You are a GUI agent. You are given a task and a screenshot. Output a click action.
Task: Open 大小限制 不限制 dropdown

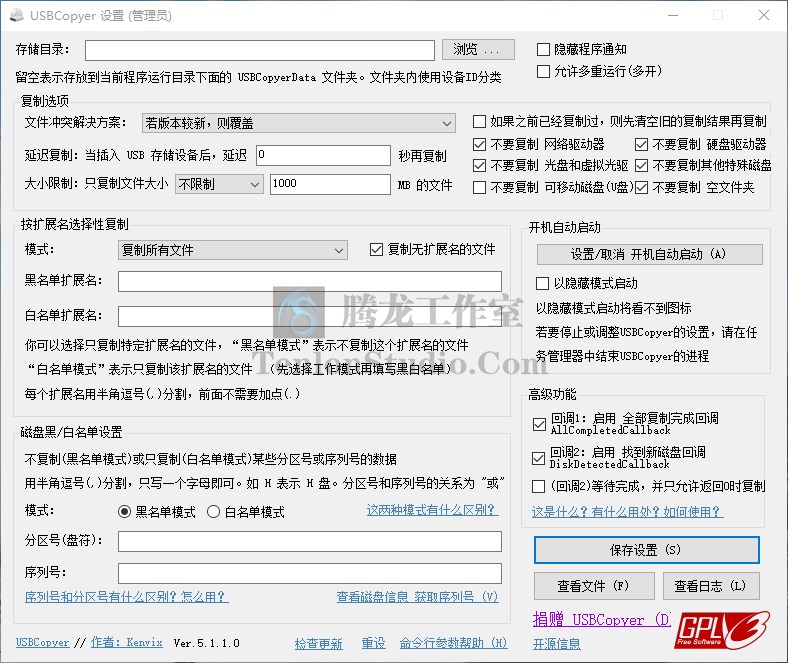point(219,184)
